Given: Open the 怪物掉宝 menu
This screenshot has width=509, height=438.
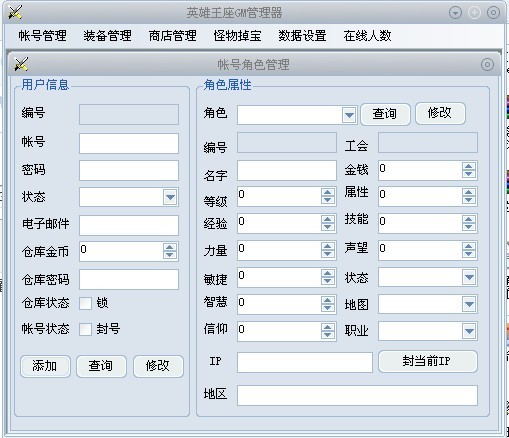Looking at the screenshot, I should (x=237, y=36).
